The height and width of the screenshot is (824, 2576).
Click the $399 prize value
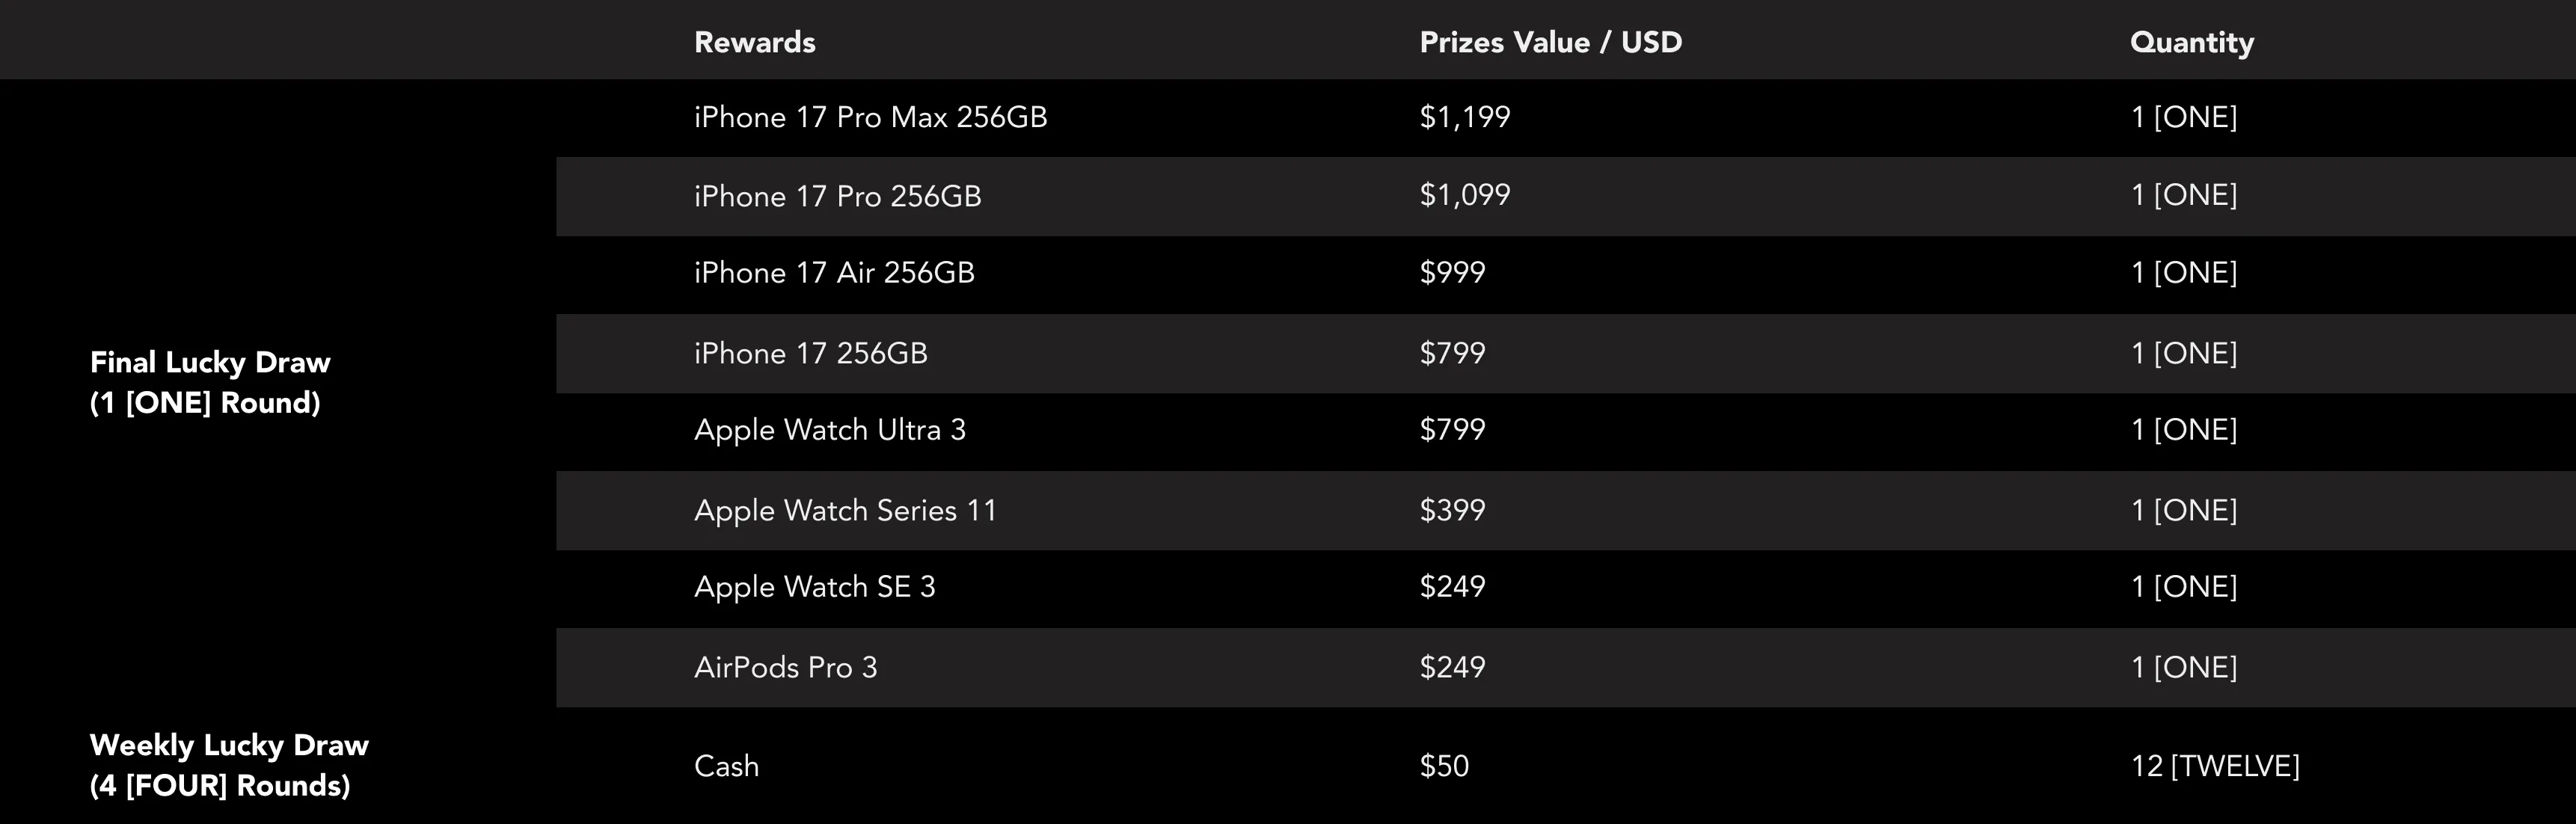1452,510
